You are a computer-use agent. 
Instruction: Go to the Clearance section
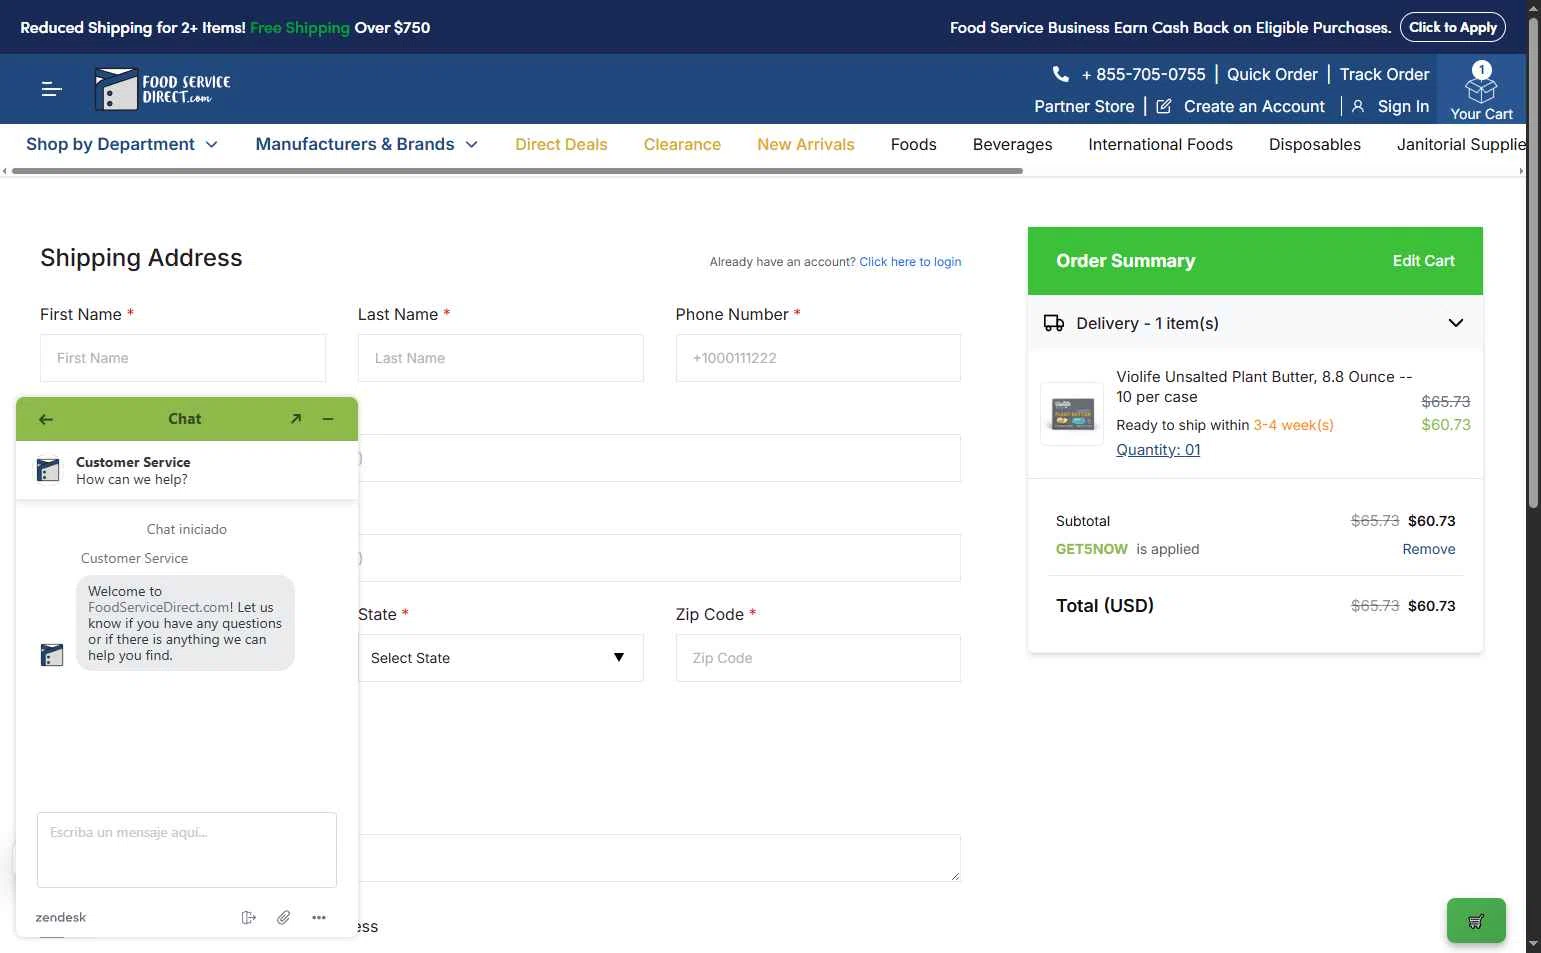click(682, 144)
